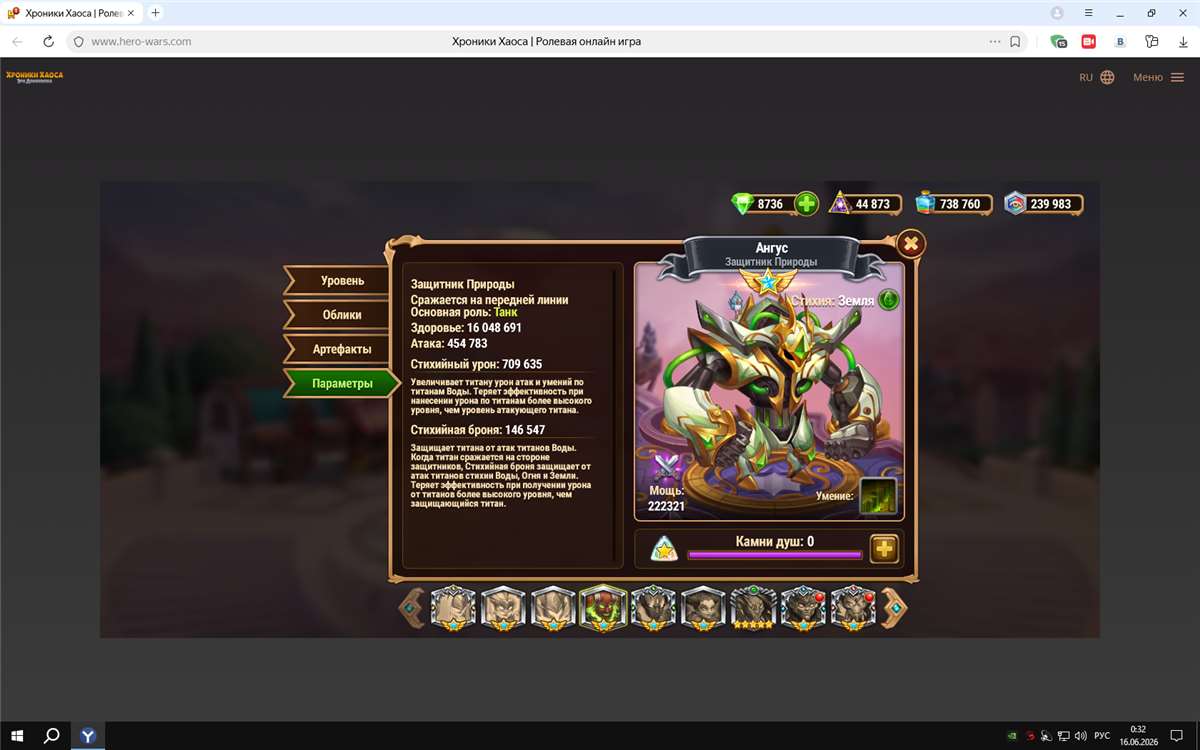Open the RU language selector
The width and height of the screenshot is (1200, 750).
click(x=1096, y=77)
